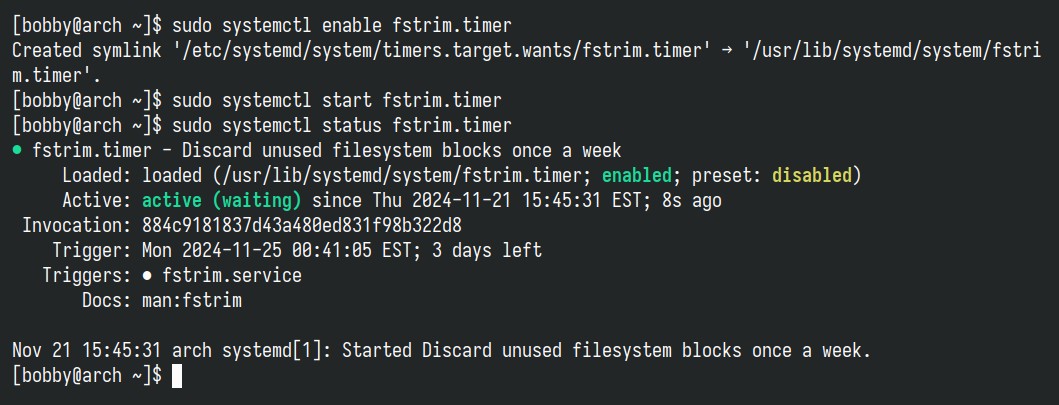Click the terminal cursor block at the prompt

[177, 375]
